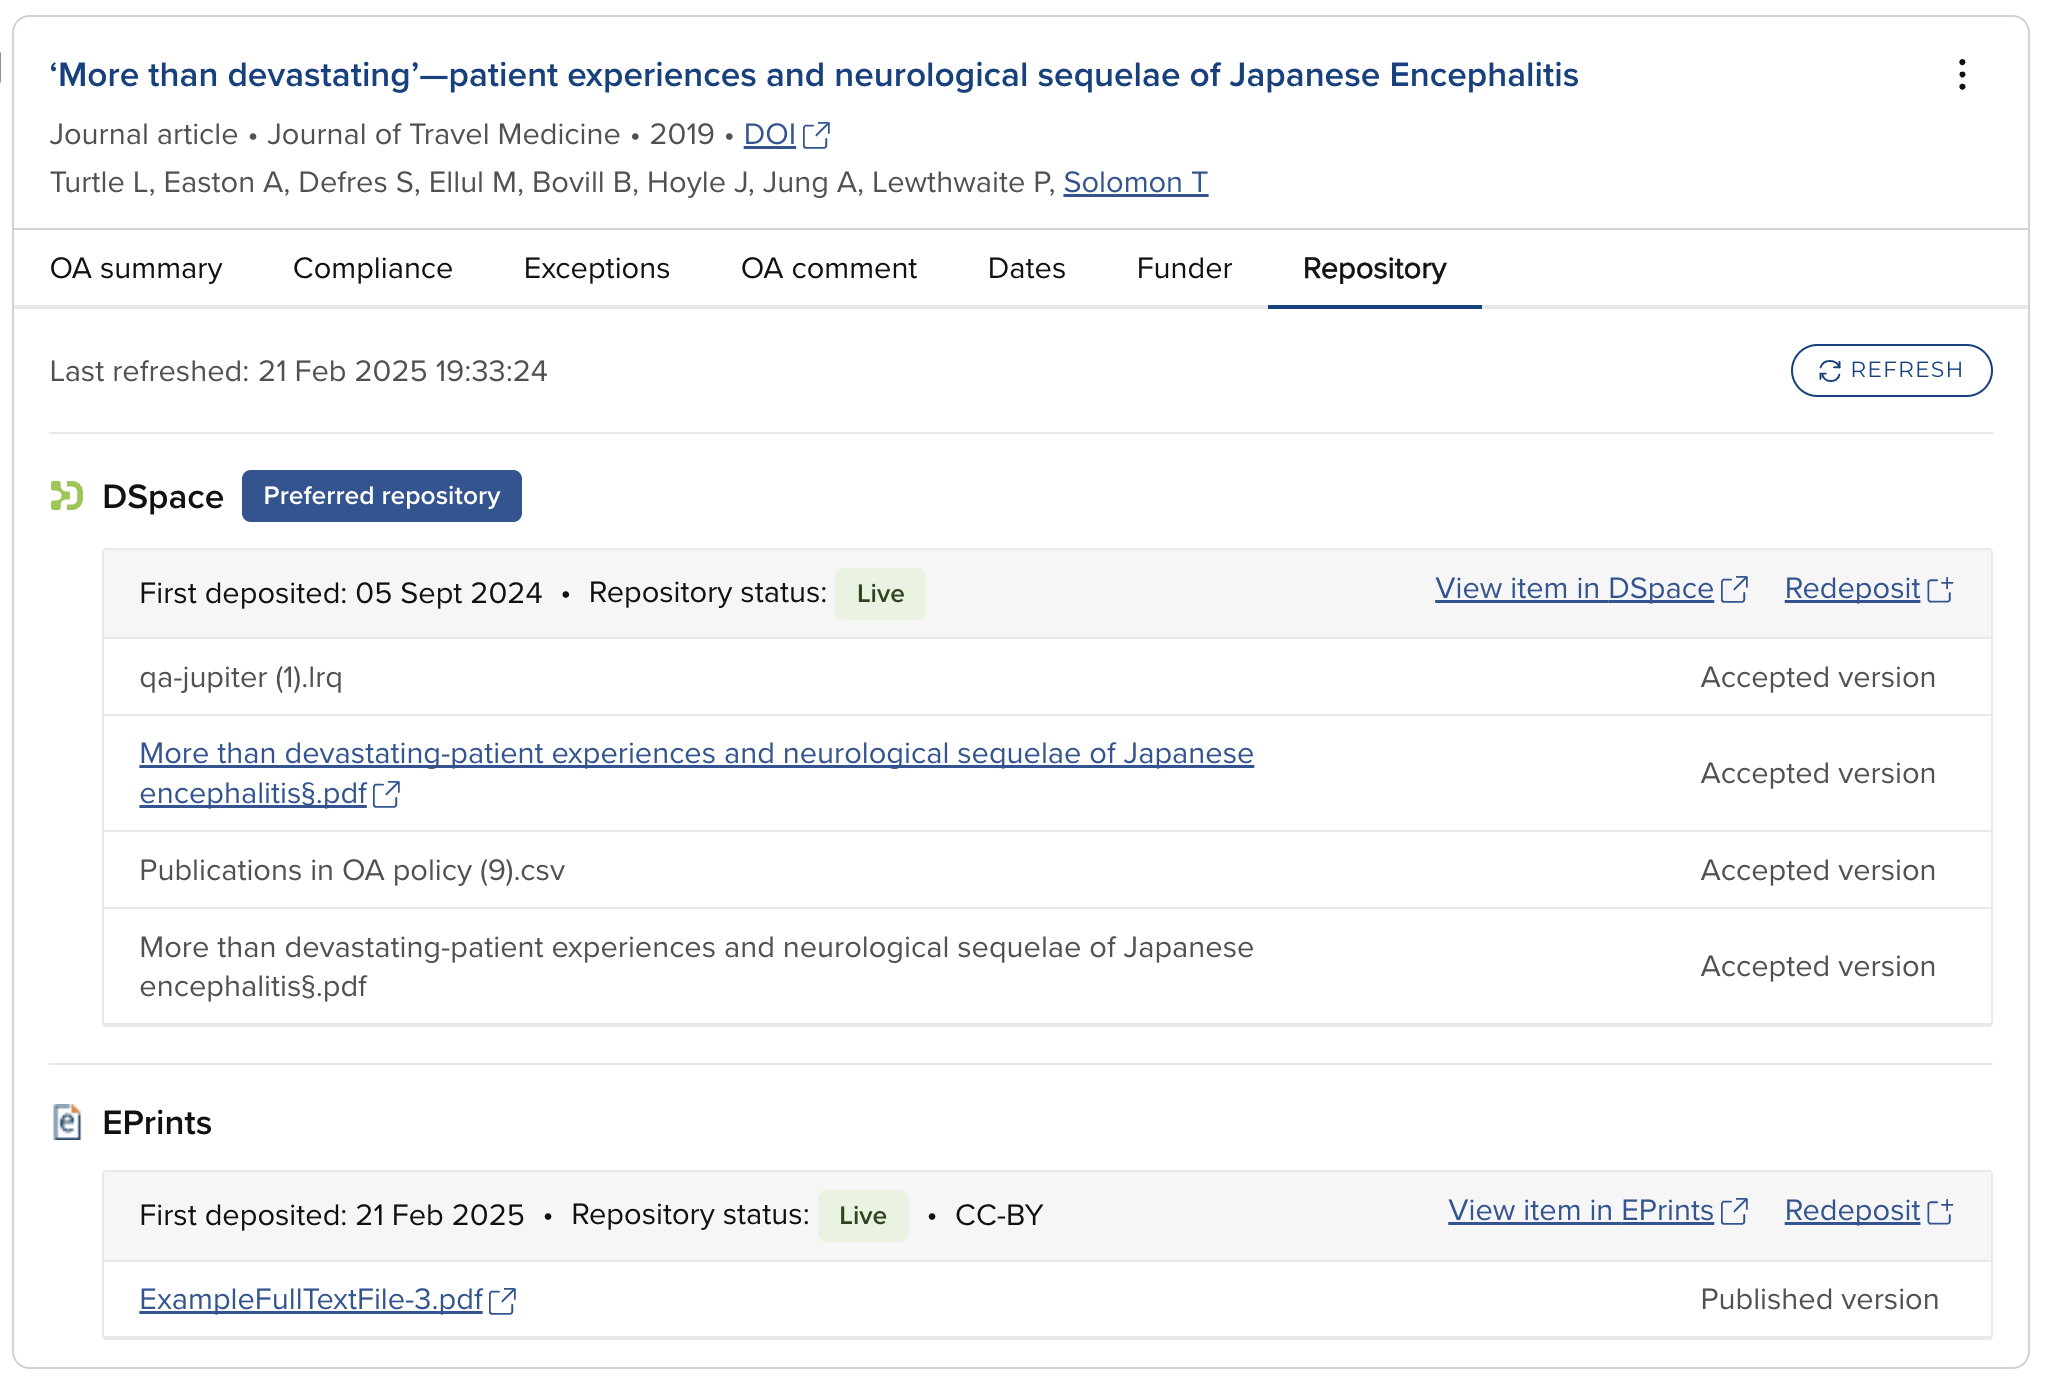Open the linked Japanese encephalitis PDF file
Viewport: 2052px width, 1388px height.
coord(695,754)
